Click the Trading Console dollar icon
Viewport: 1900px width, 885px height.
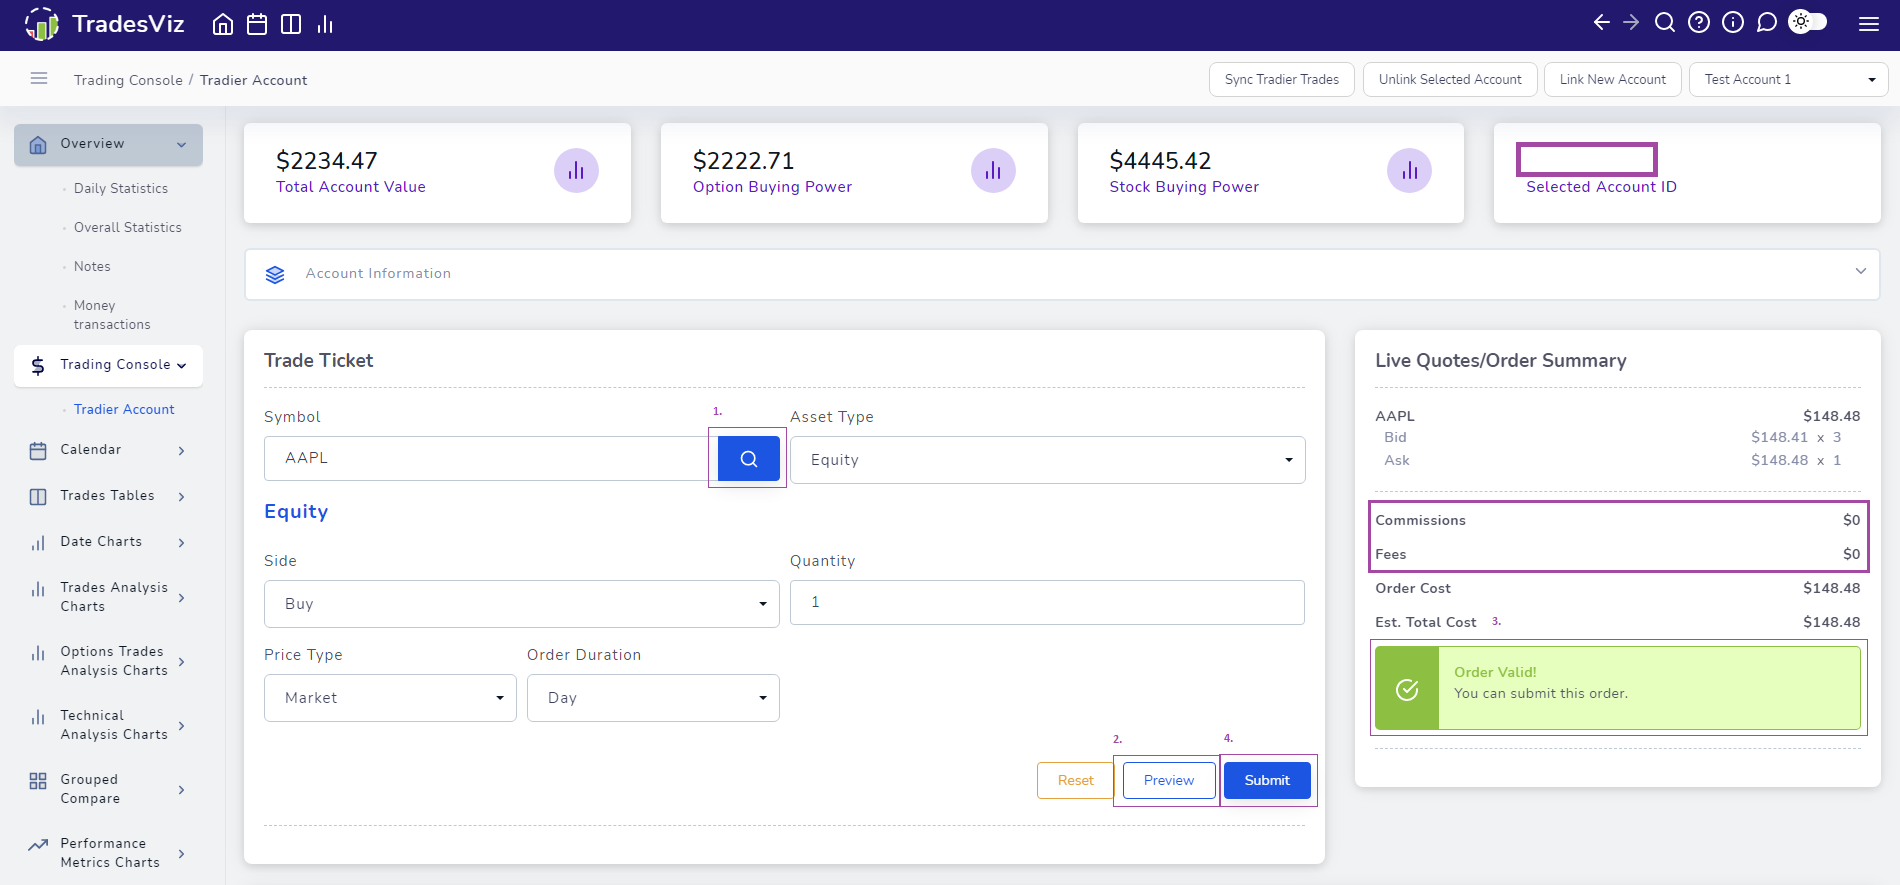[38, 366]
